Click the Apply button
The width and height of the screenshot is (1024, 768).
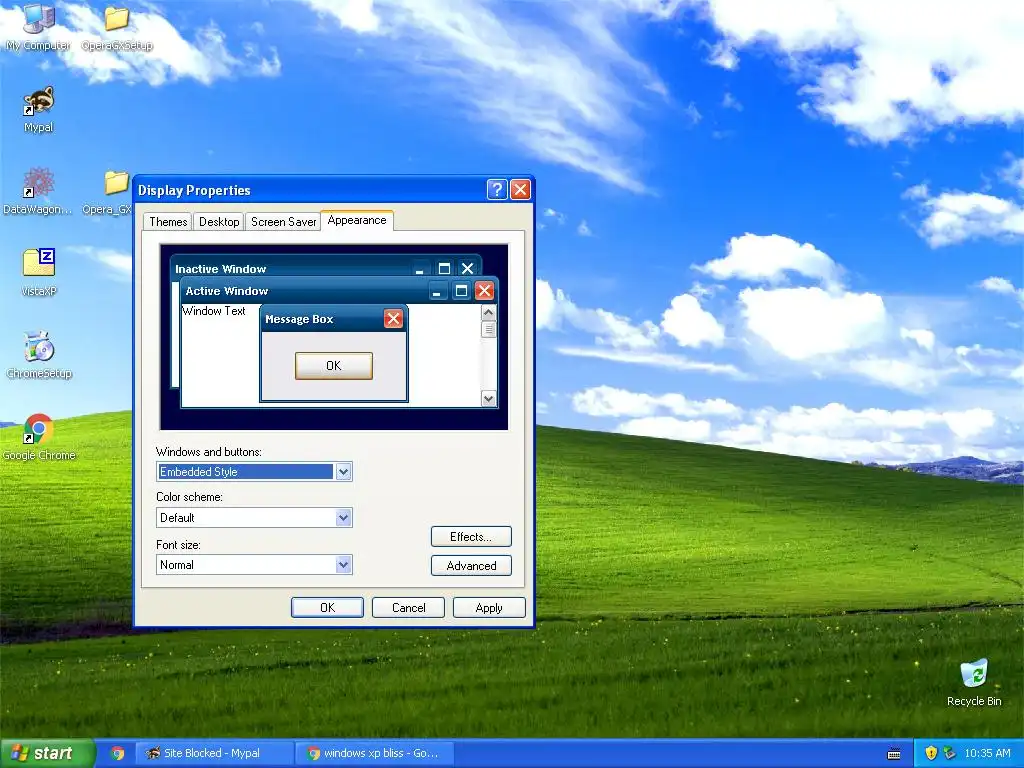(x=489, y=607)
